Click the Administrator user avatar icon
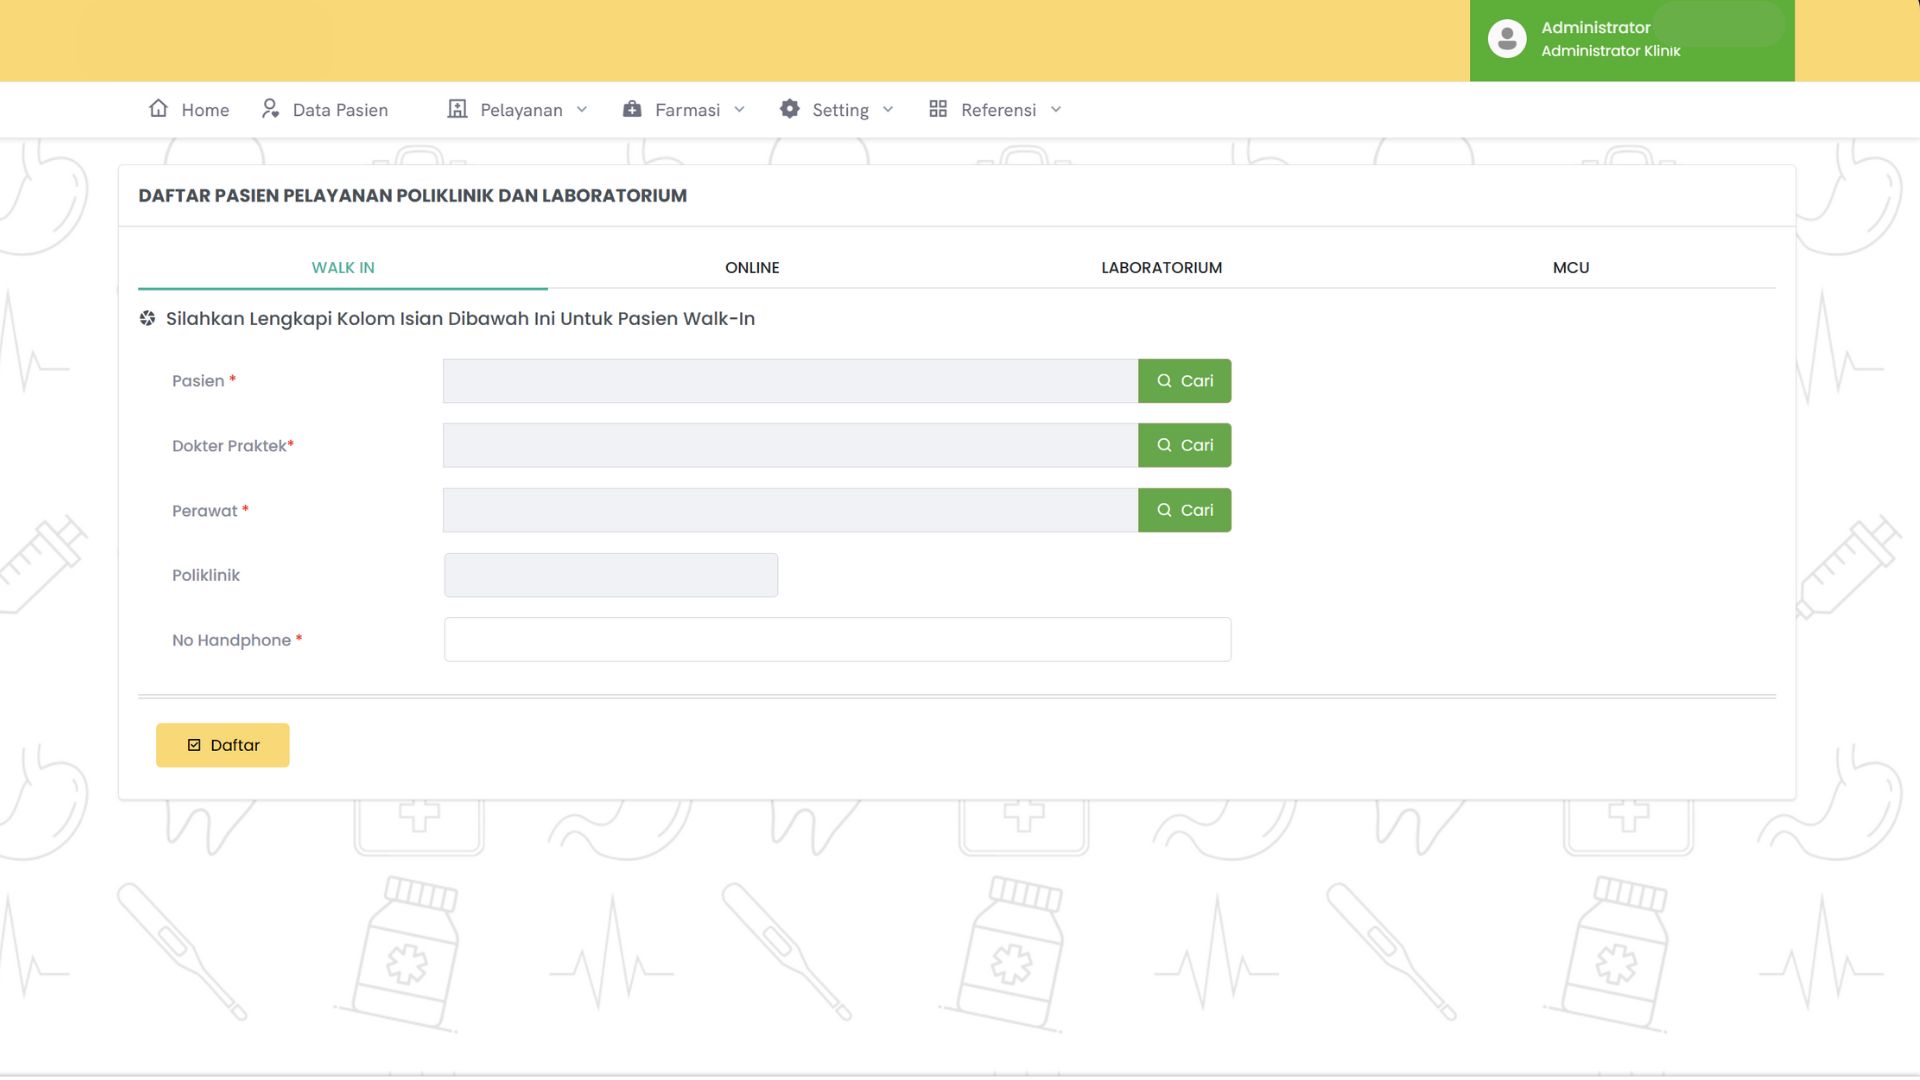 [1507, 39]
